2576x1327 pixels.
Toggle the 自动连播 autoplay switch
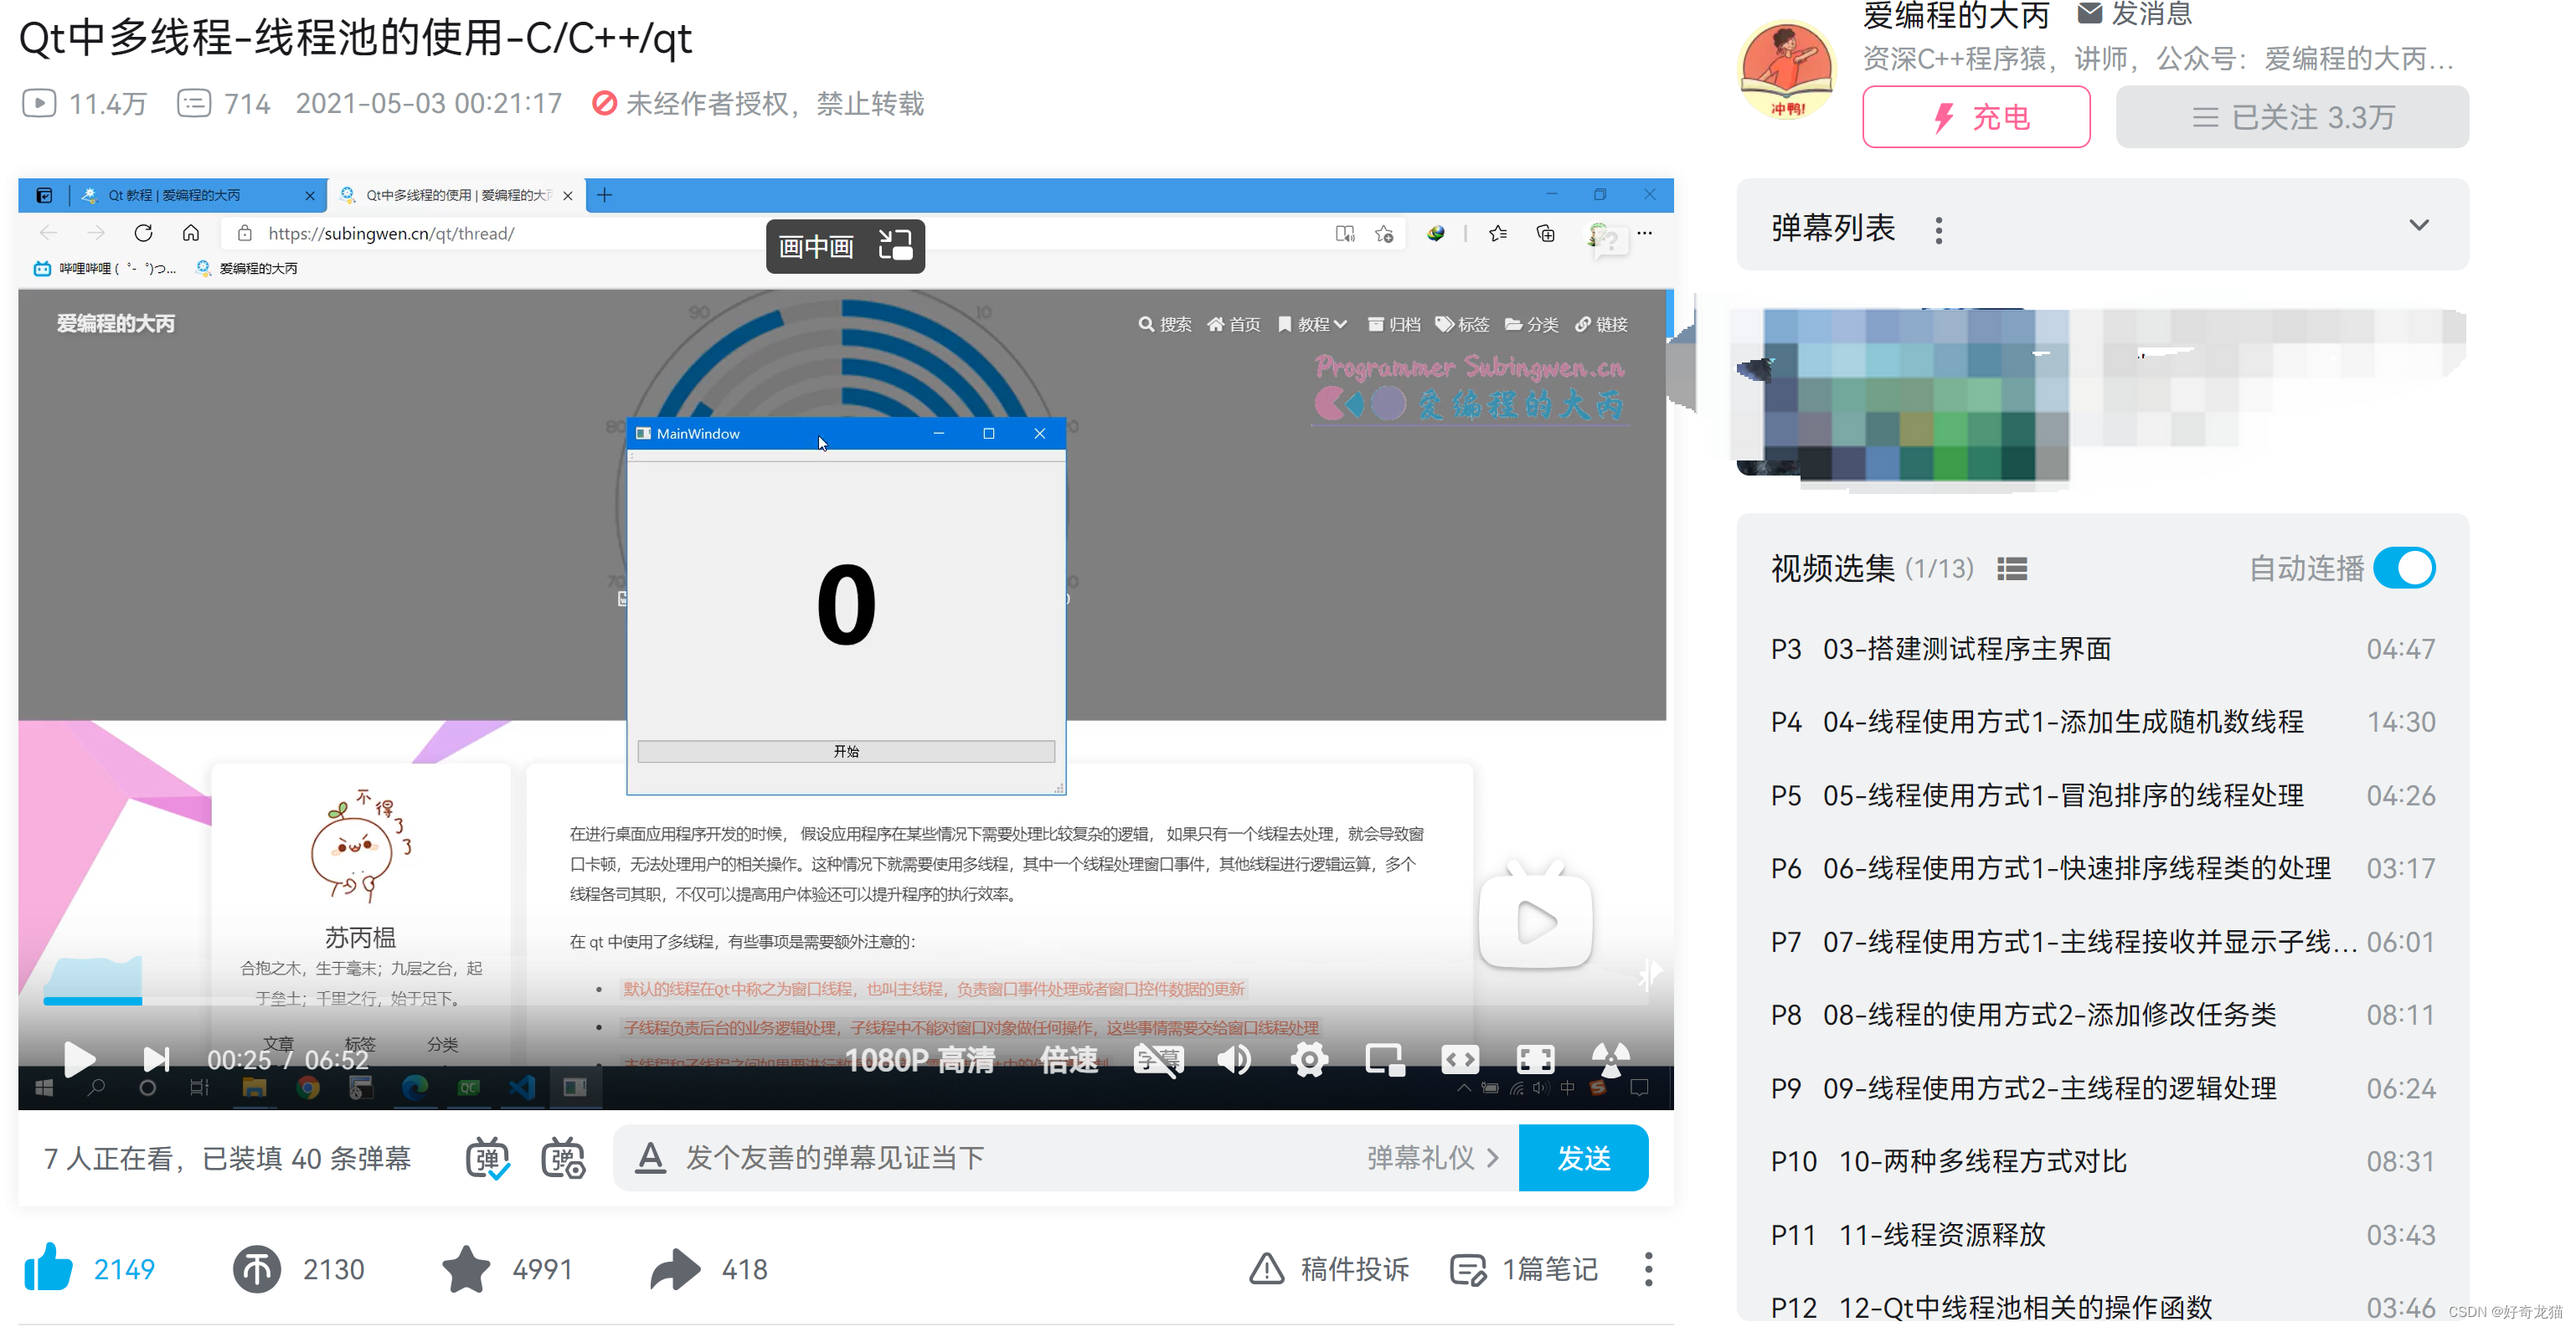[2404, 568]
